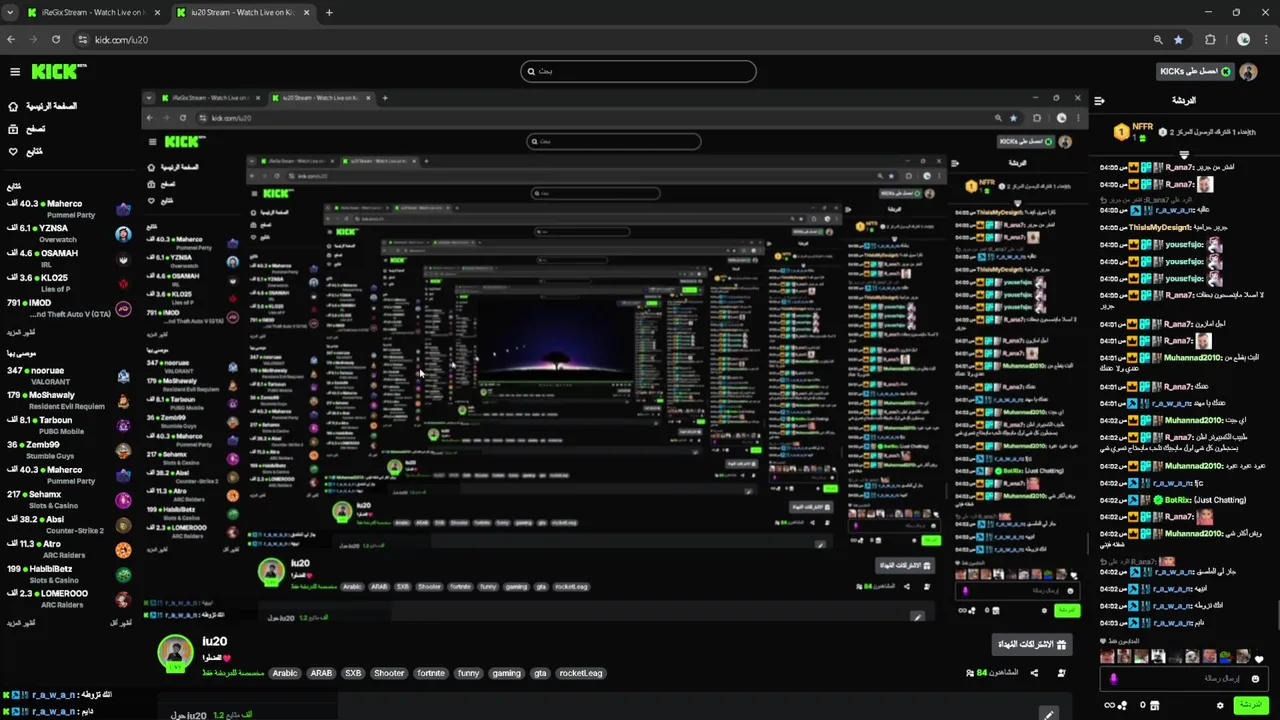This screenshot has width=1280, height=720.
Task: Open the browser zoom magnifier icon
Action: tap(1158, 40)
